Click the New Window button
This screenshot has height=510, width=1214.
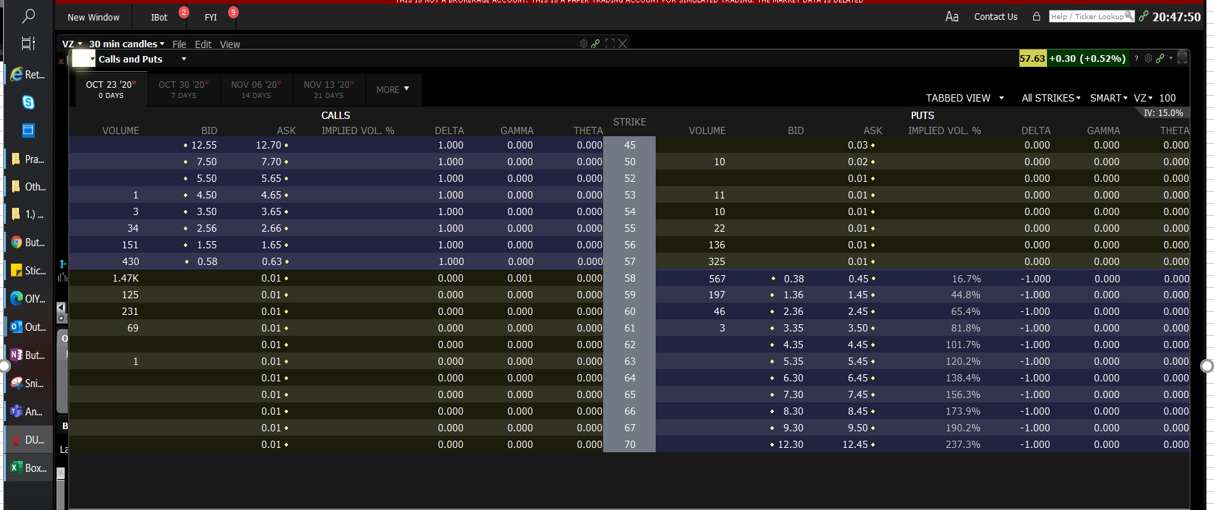(93, 17)
